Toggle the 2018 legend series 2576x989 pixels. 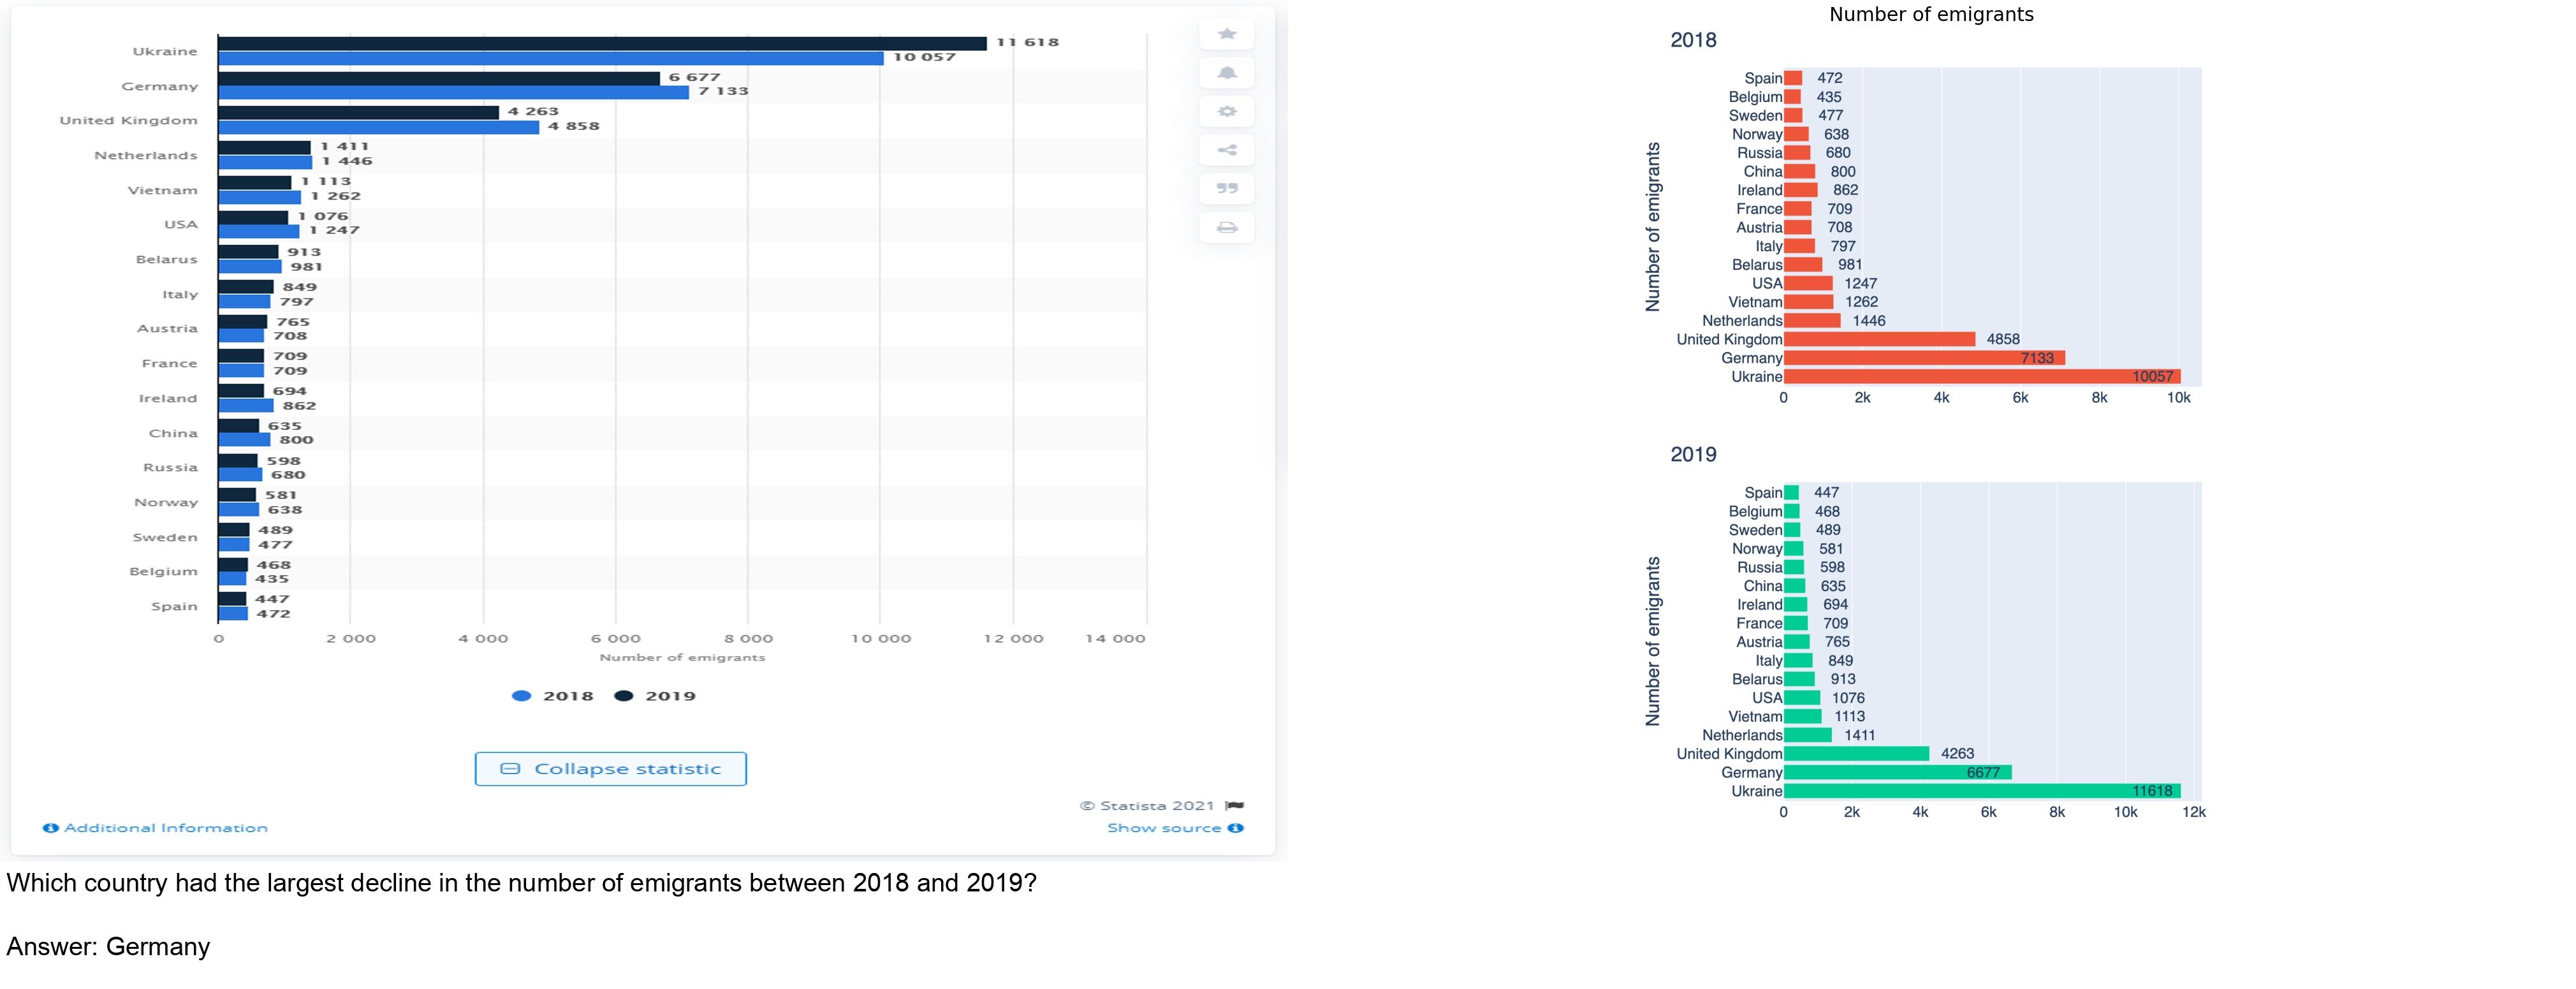coord(553,696)
